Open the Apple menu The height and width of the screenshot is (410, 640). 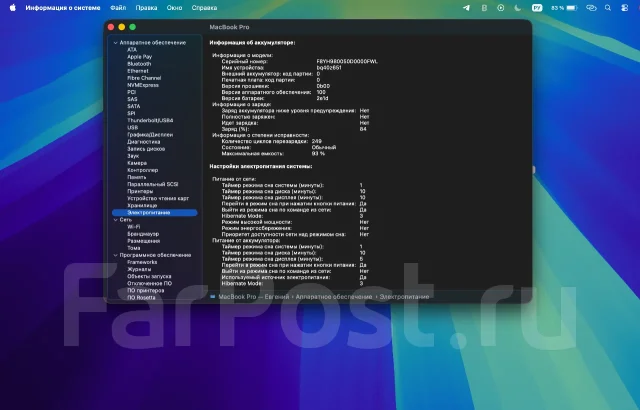13,8
